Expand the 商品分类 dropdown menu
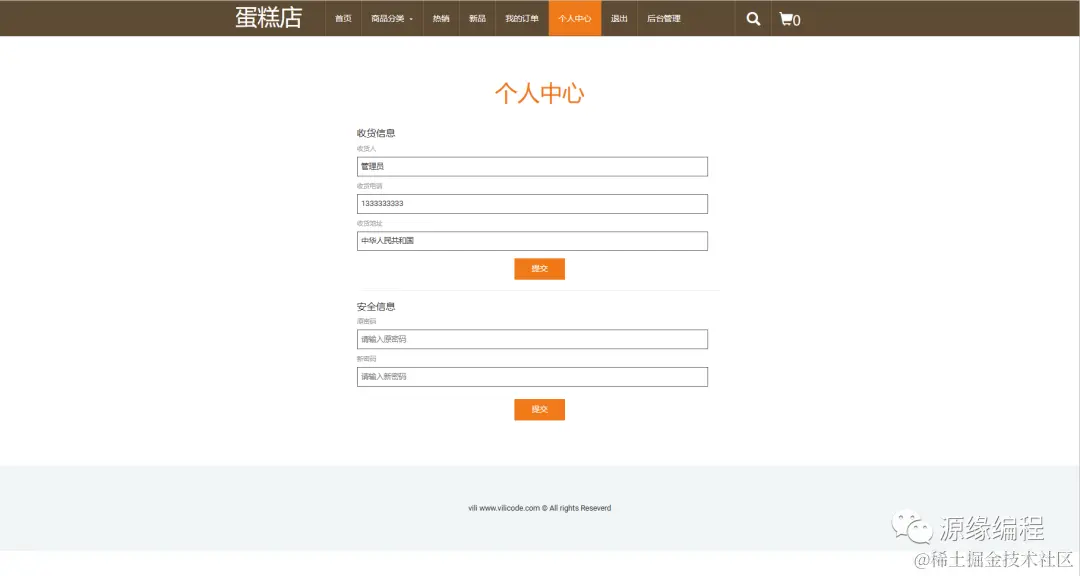The image size is (1080, 576). click(392, 19)
